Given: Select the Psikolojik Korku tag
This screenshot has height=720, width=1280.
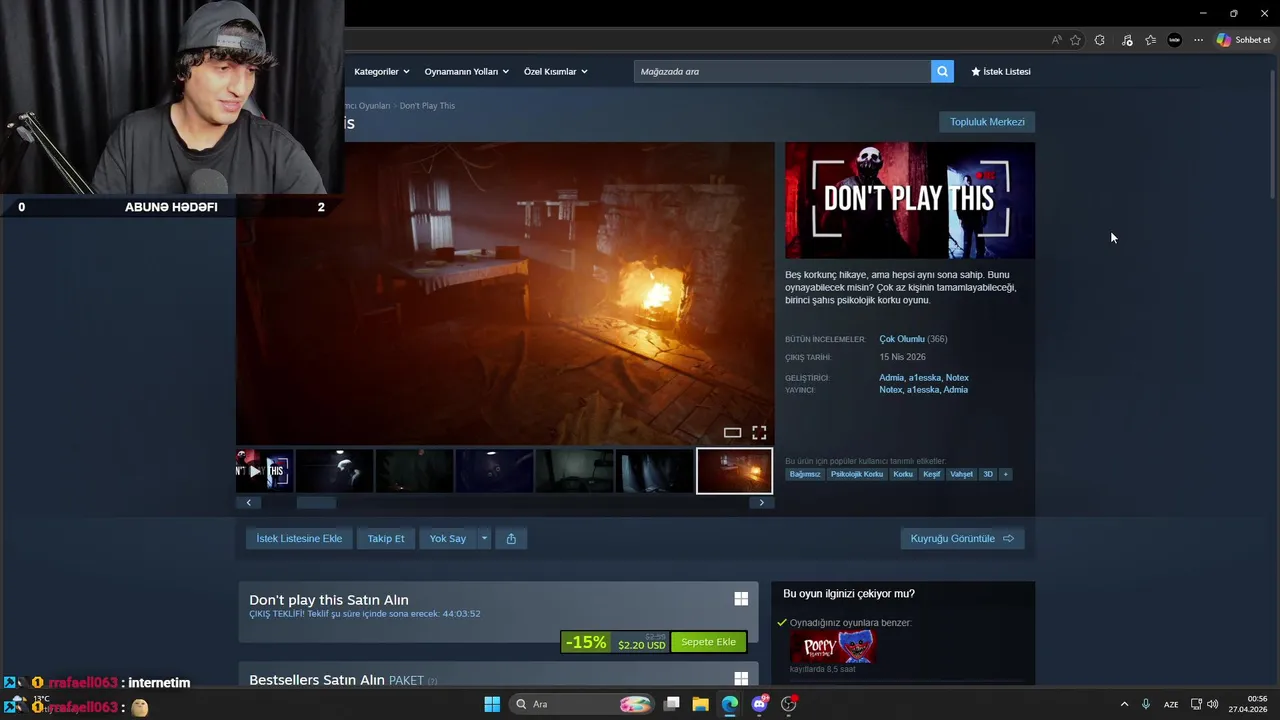Looking at the screenshot, I should (857, 474).
